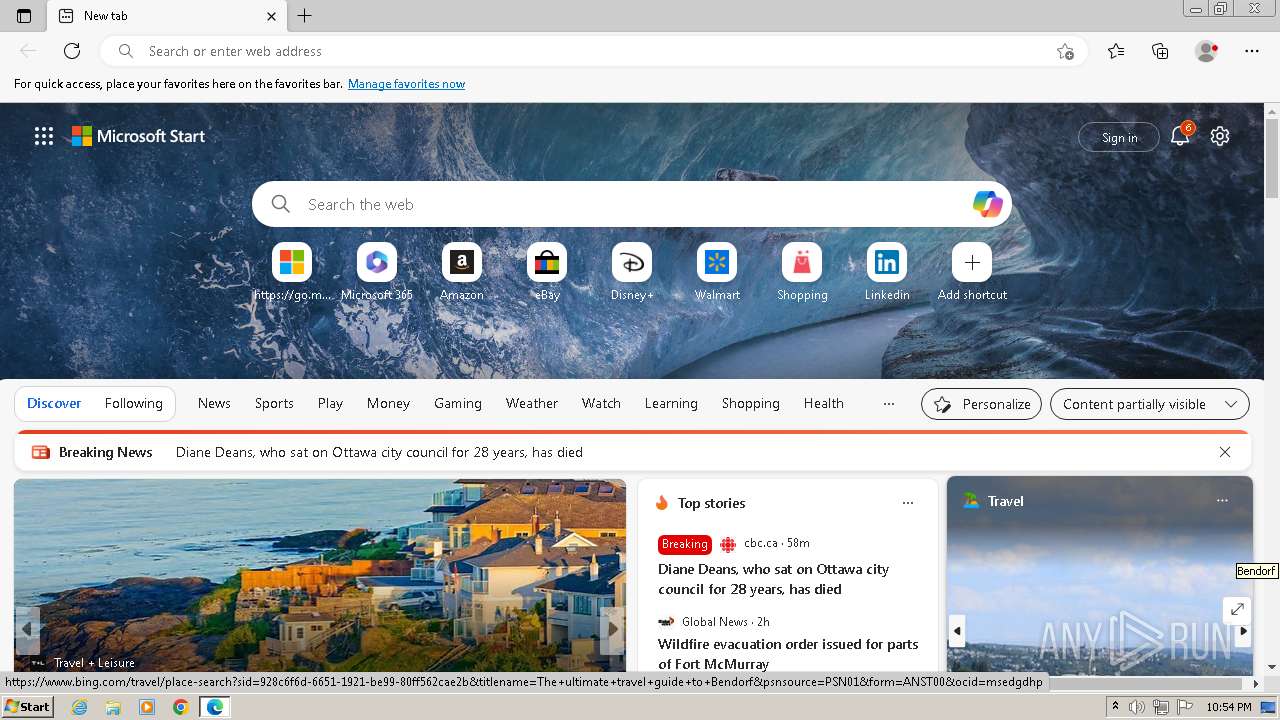This screenshot has width=1280, height=720.
Task: Open the Shopping feed category
Action: [751, 403]
